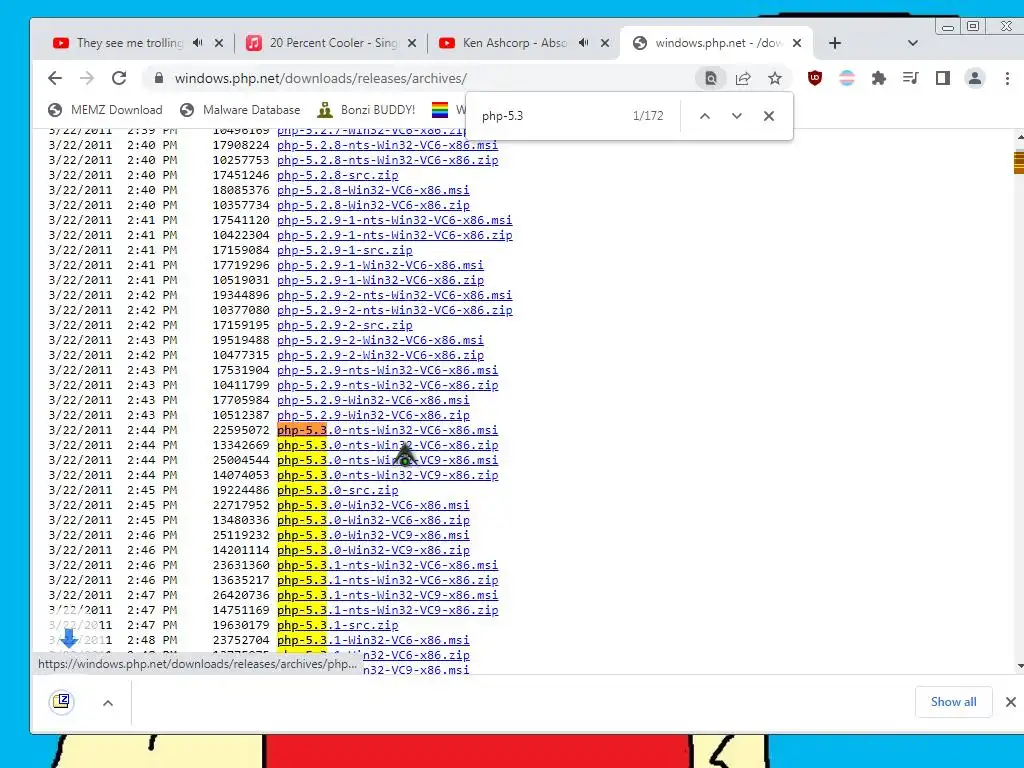The height and width of the screenshot is (768, 1024).
Task: Download php-5.3.0-src.zip
Action: click(x=338, y=490)
